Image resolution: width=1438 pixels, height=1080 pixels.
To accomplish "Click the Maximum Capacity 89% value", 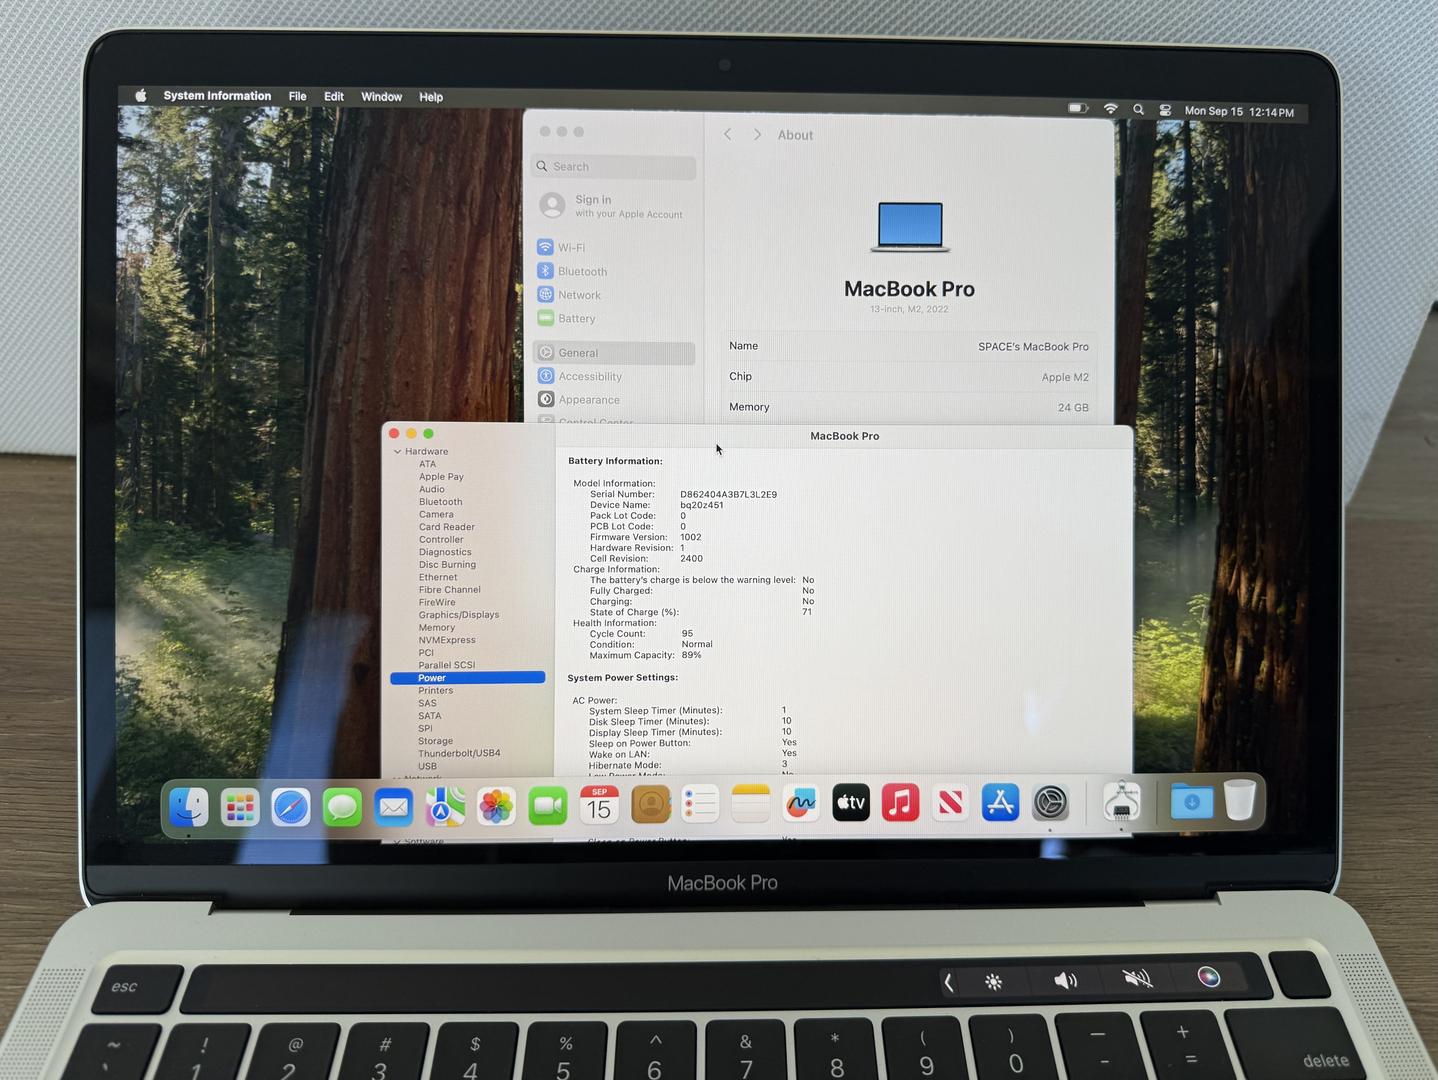I will tap(691, 655).
